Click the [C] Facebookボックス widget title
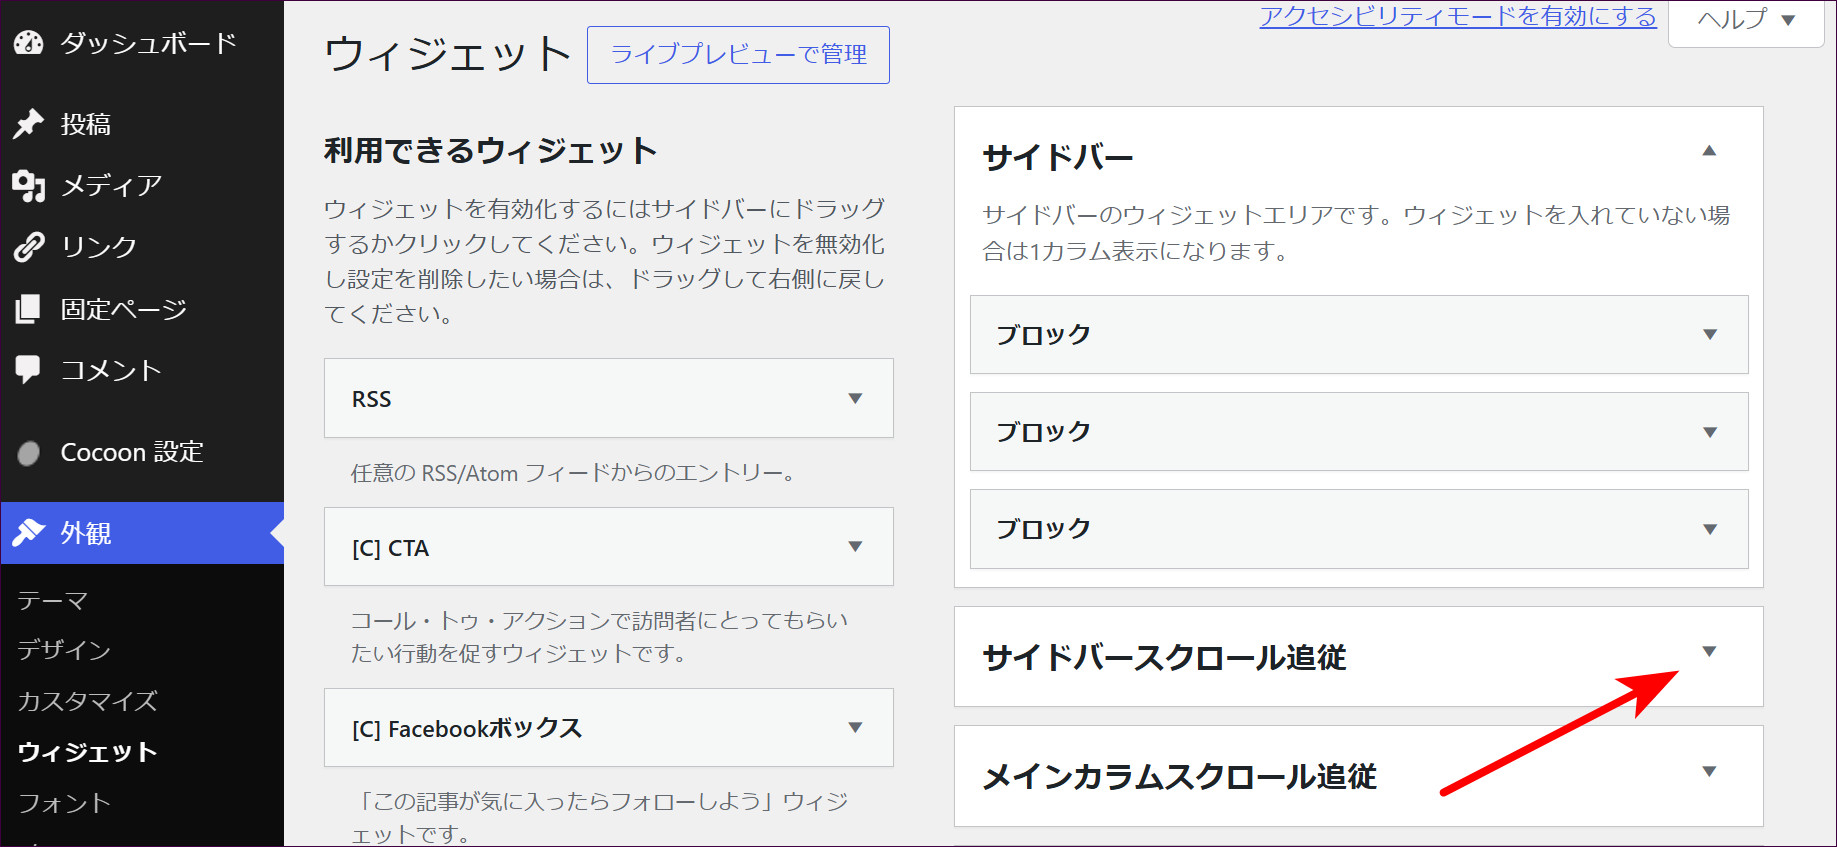The height and width of the screenshot is (847, 1837). point(467,729)
